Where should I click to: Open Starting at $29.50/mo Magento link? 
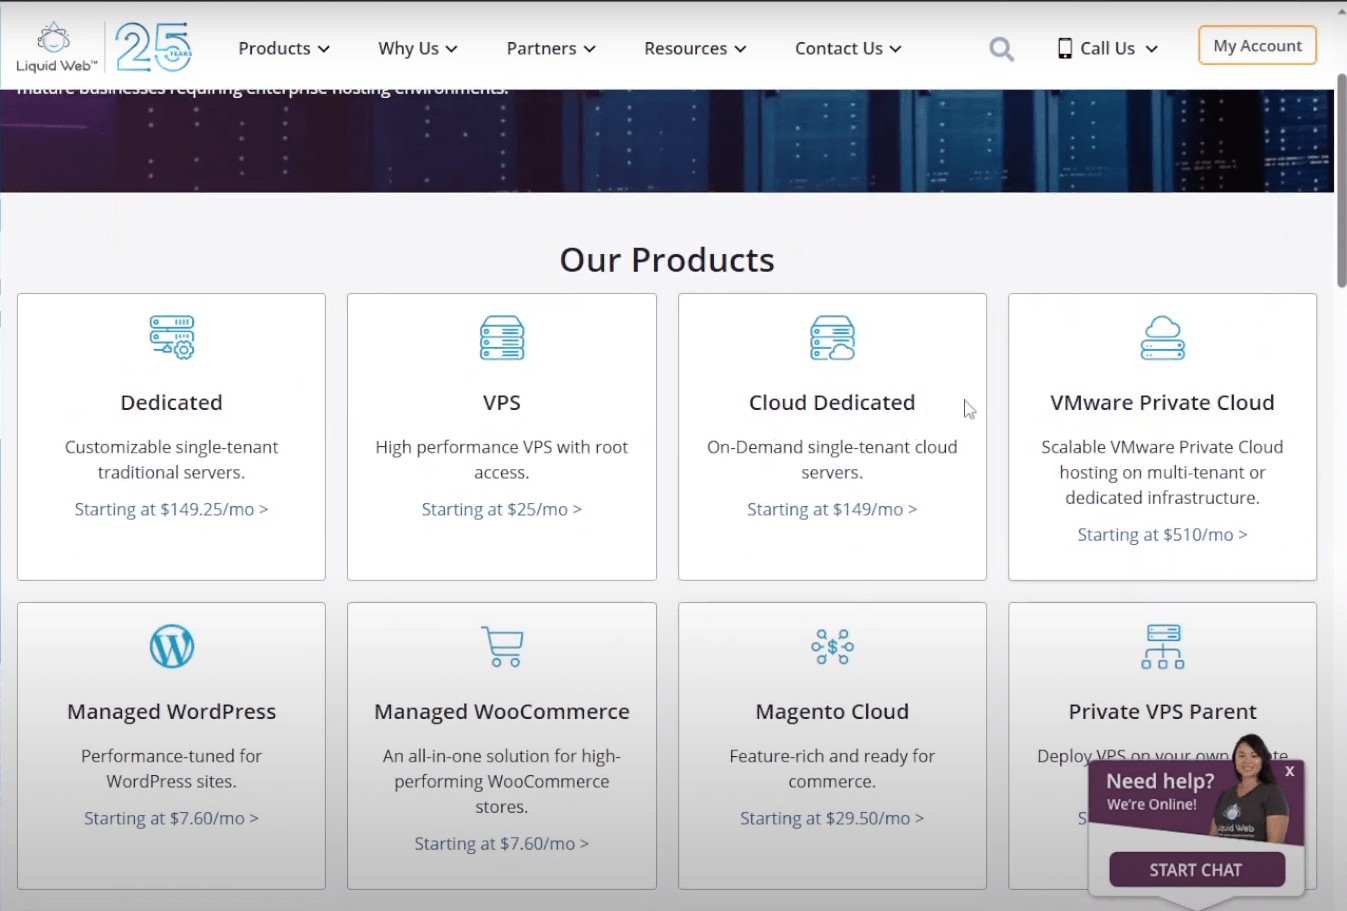[x=832, y=818]
